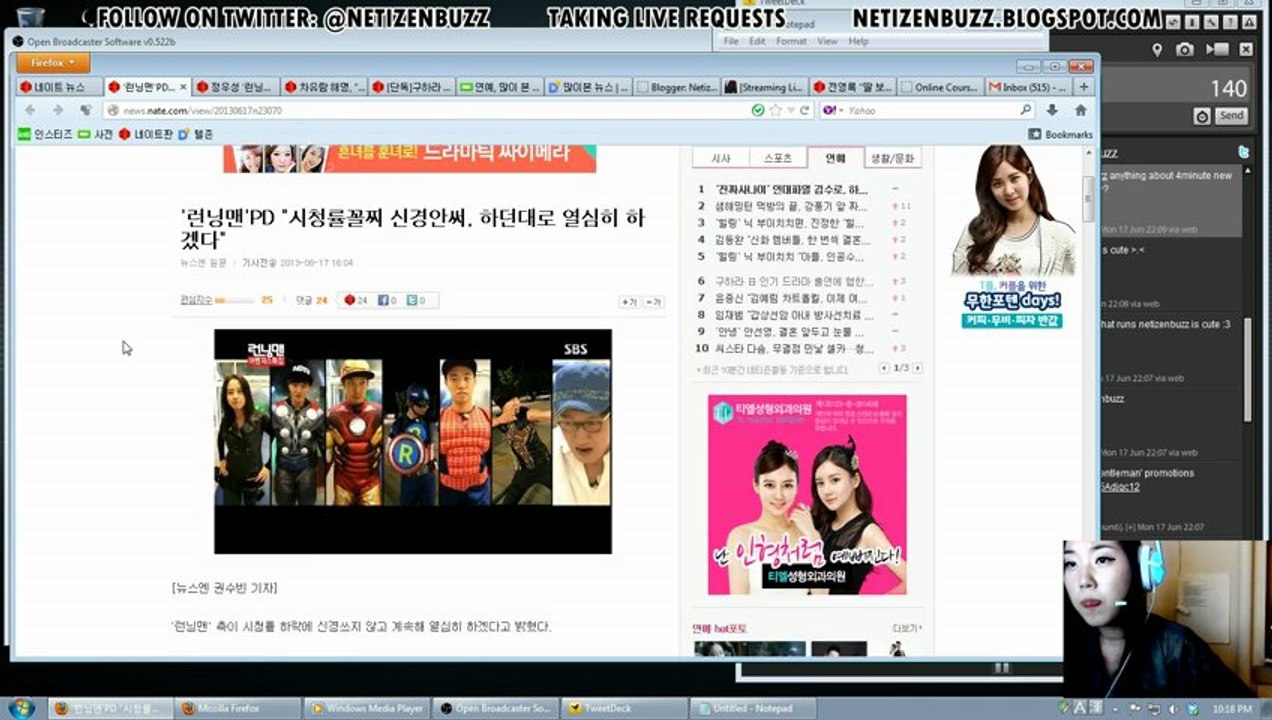
Task: Open the orange Firefox menu button
Action: [x=53, y=63]
